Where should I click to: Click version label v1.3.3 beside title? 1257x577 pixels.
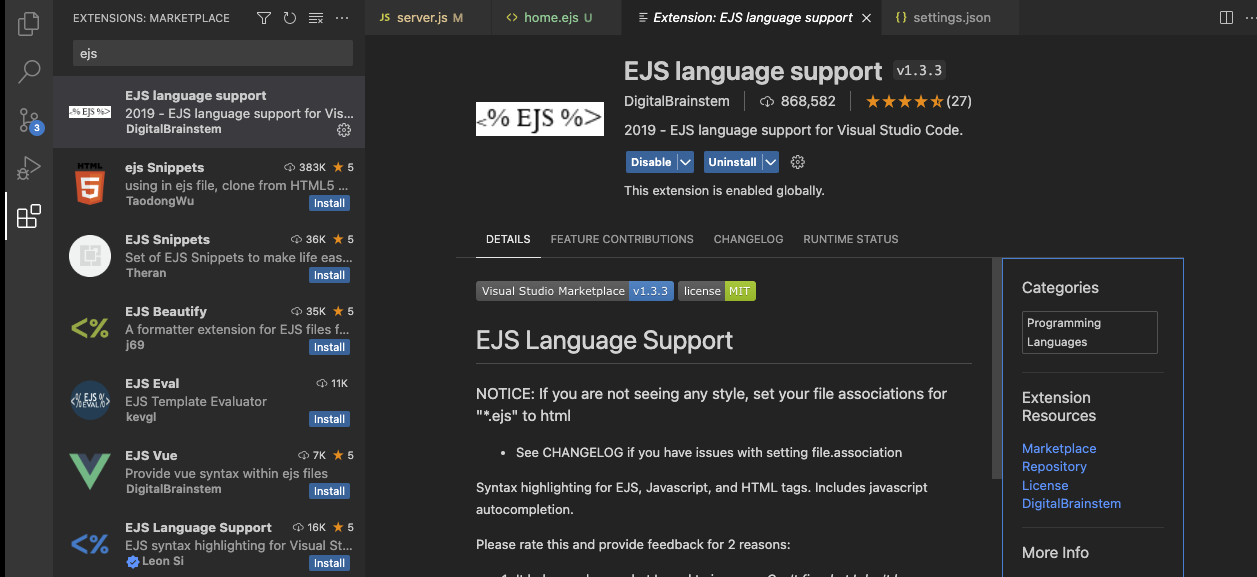tap(919, 71)
